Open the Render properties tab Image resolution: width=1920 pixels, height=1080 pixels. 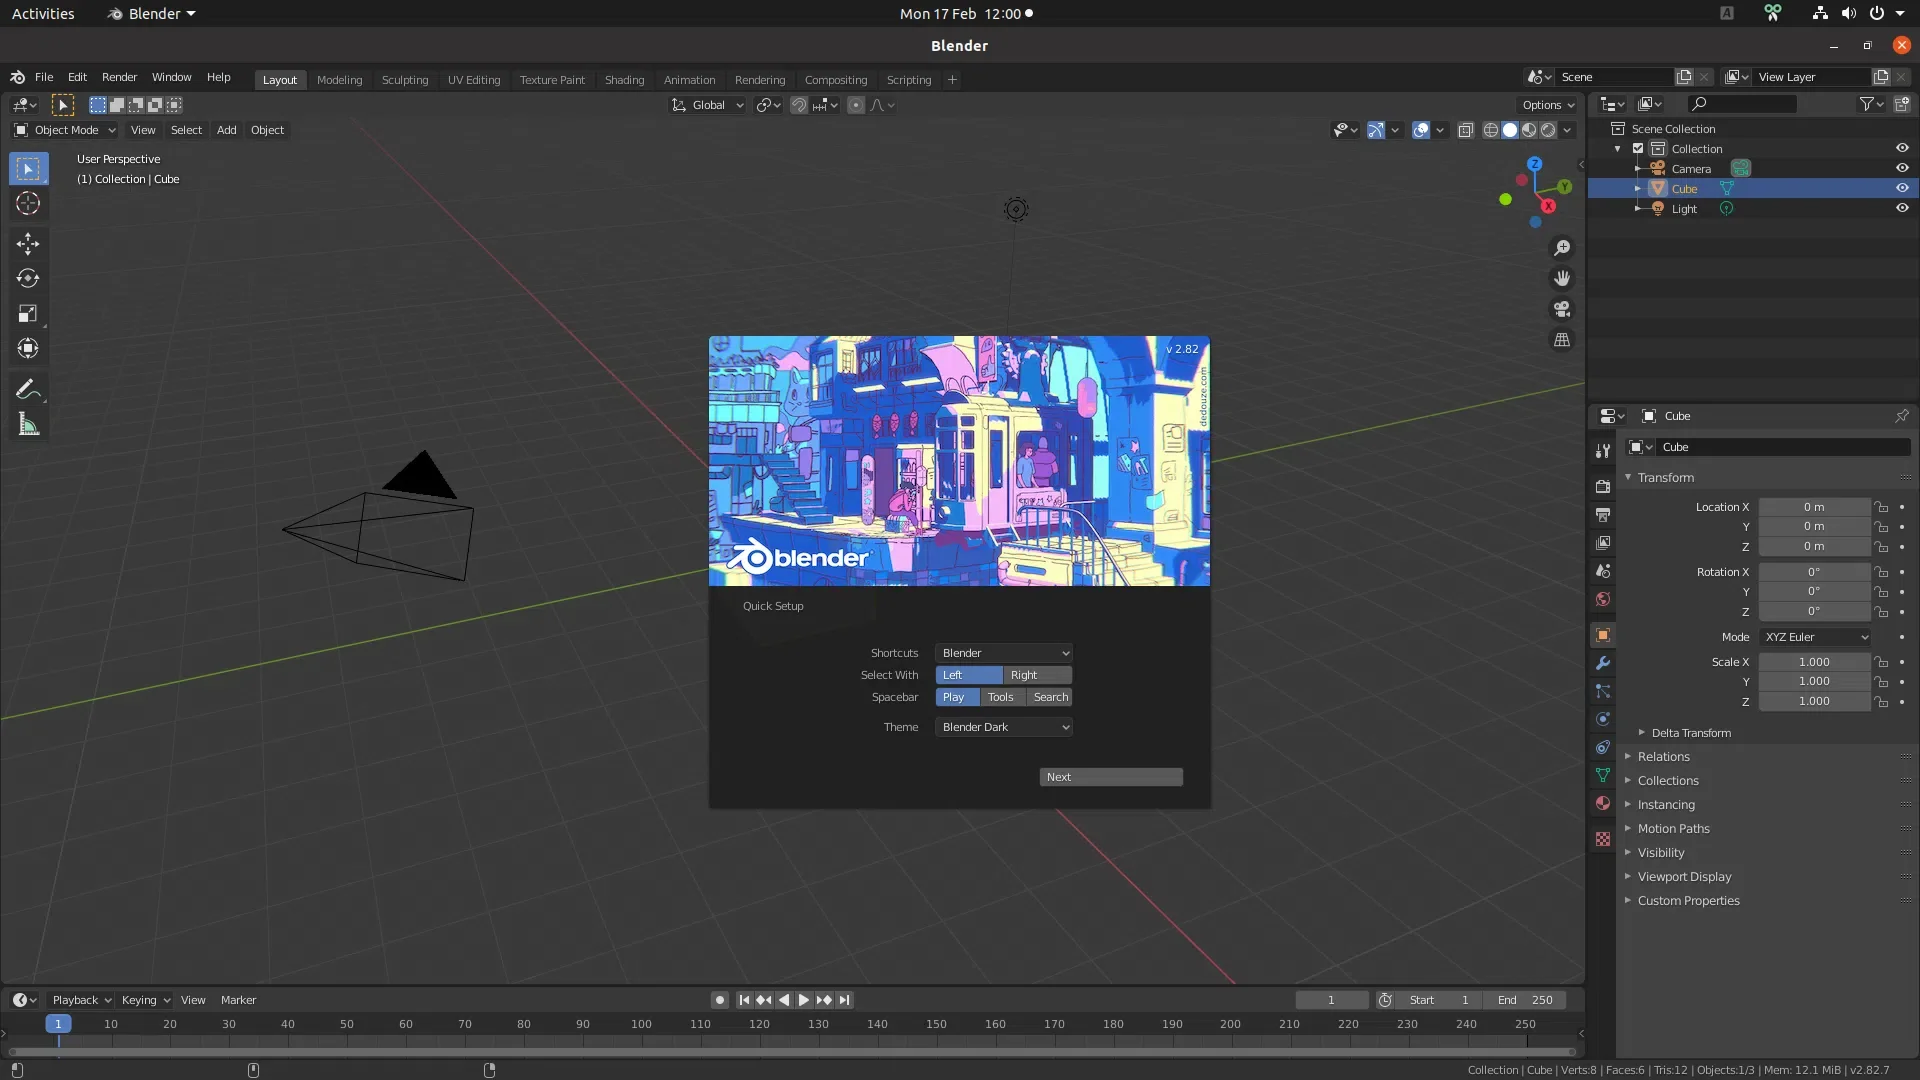(x=1603, y=486)
